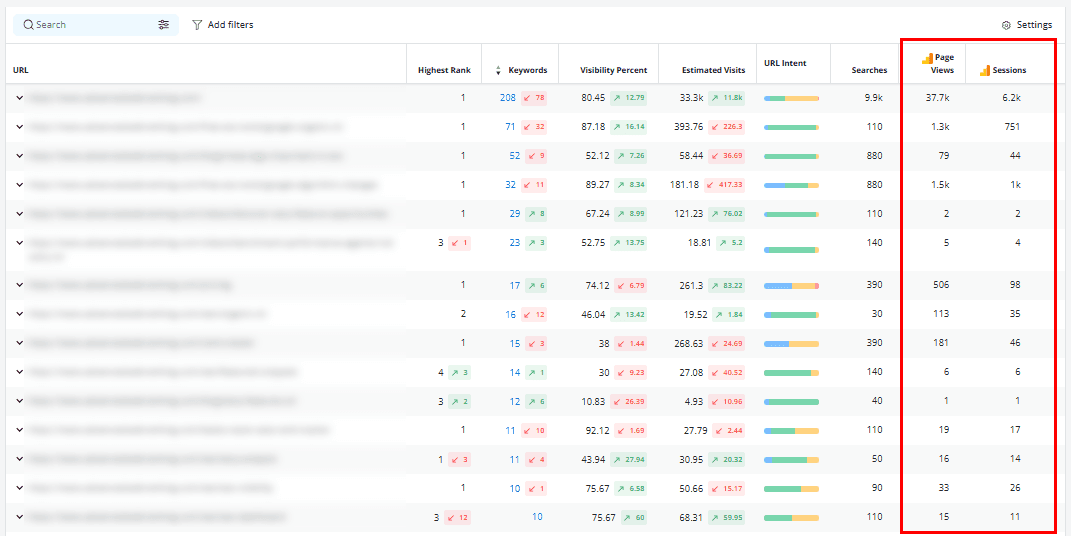The image size is (1071, 536).
Task: Click the URL Intent bar in the 208-keyword row
Action: (792, 99)
